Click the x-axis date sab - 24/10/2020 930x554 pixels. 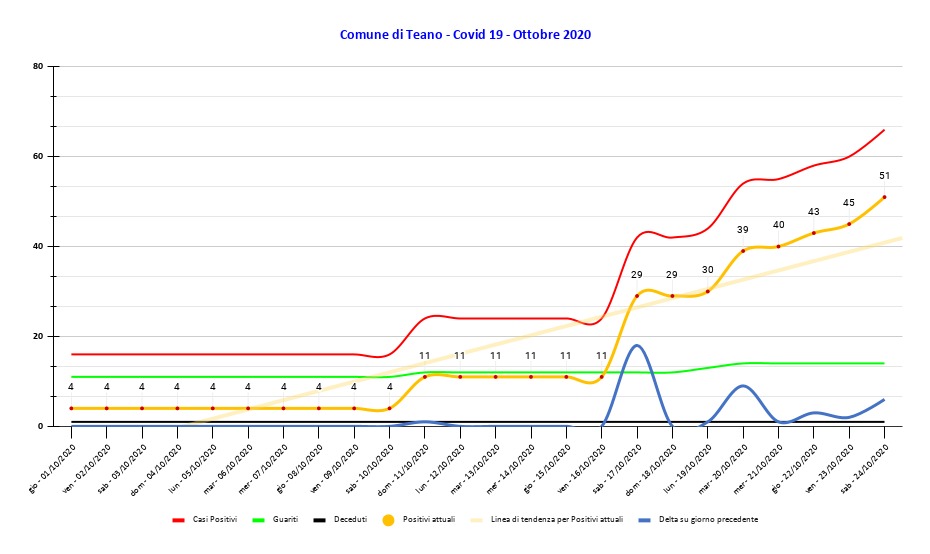(x=865, y=469)
